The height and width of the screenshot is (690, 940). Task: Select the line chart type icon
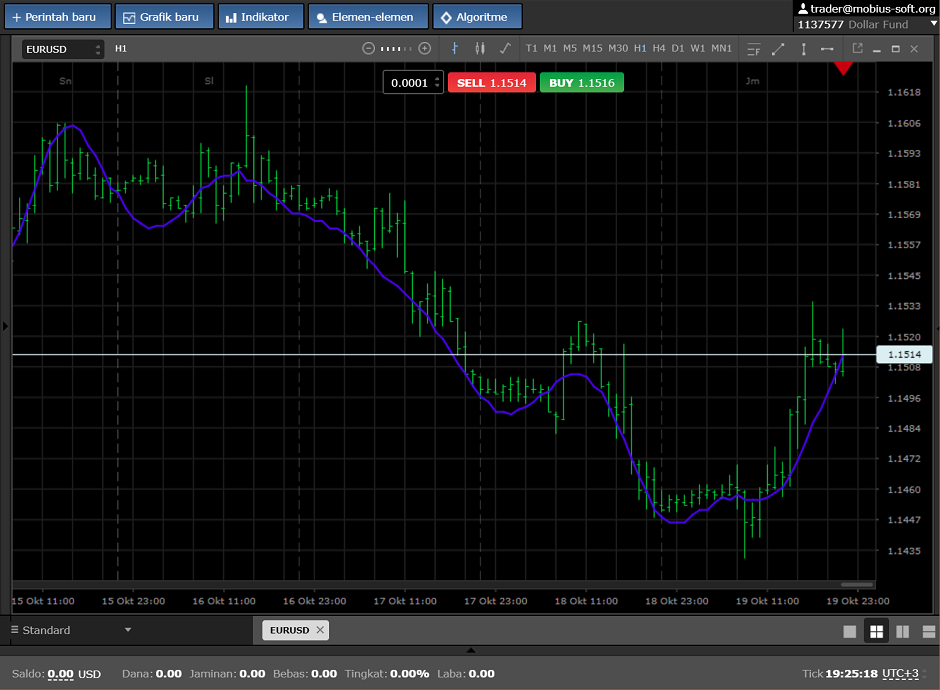point(505,49)
